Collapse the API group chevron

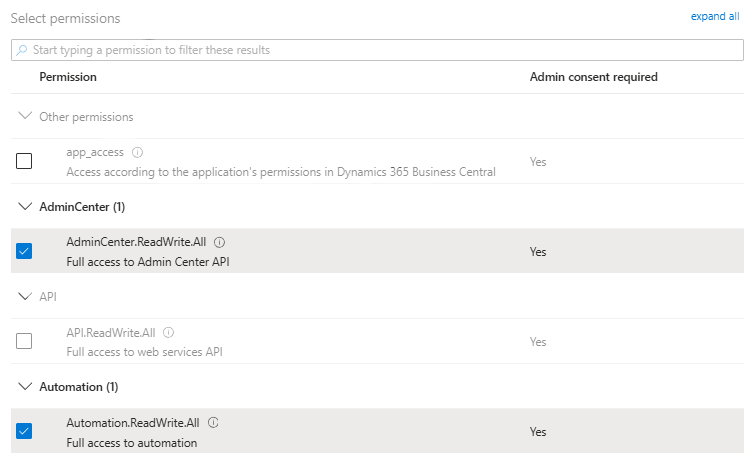coord(25,296)
